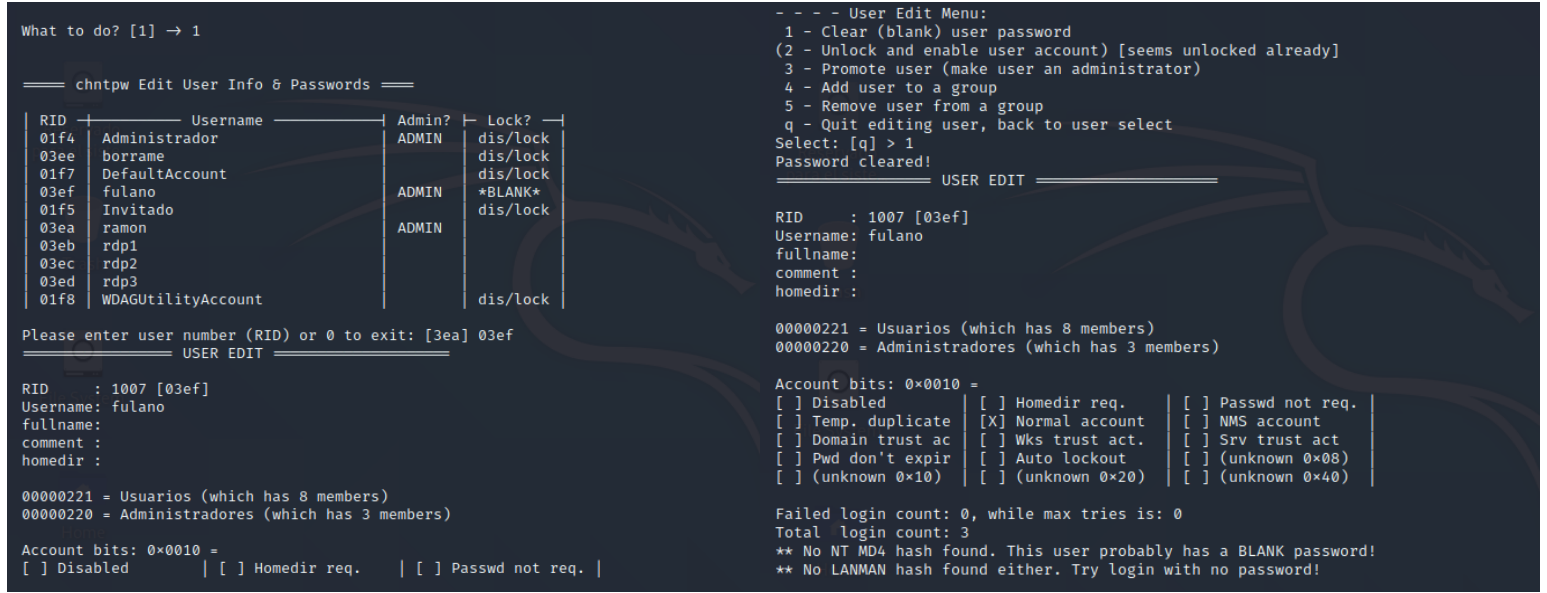Click the WDAGUtilityAccount username entry
This screenshot has width=1547, height=593.
pos(182,299)
